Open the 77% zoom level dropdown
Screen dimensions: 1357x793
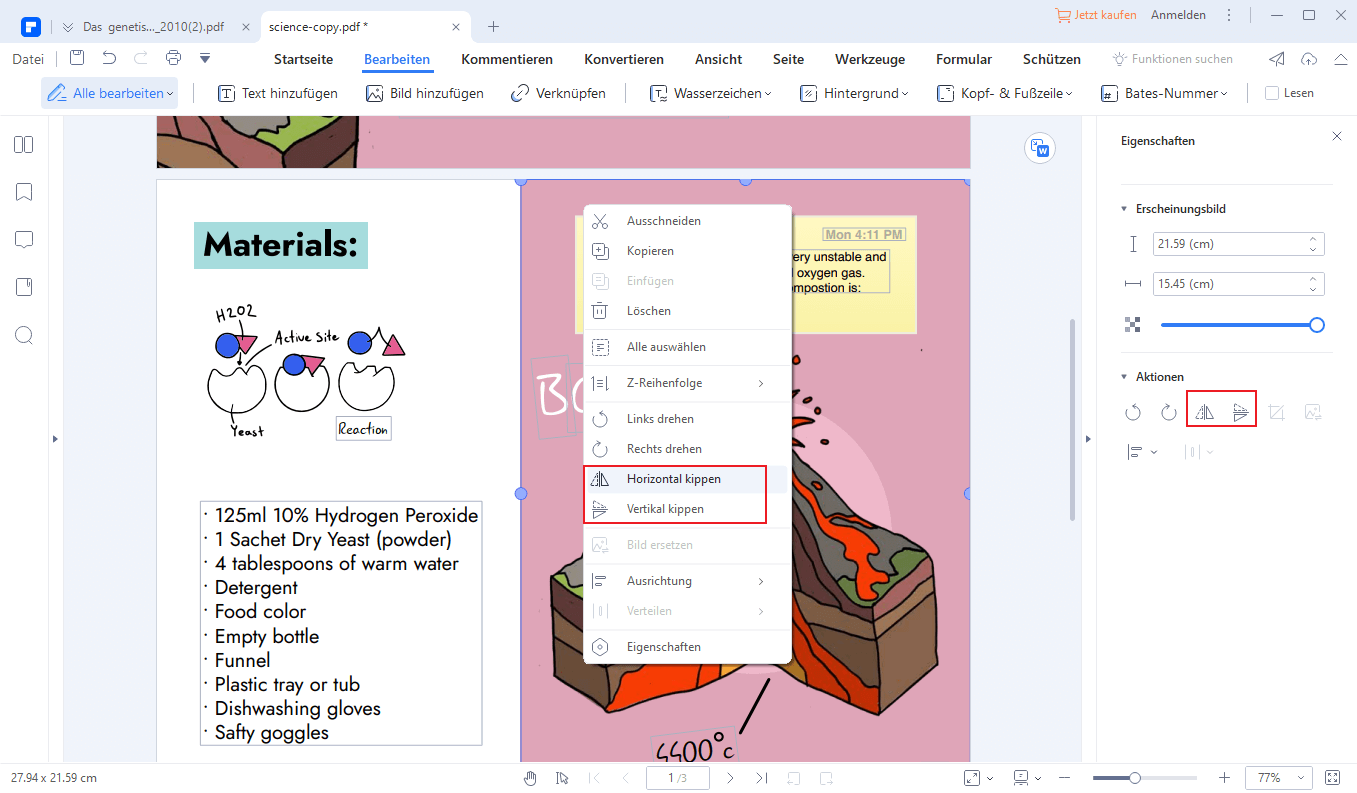(1277, 778)
